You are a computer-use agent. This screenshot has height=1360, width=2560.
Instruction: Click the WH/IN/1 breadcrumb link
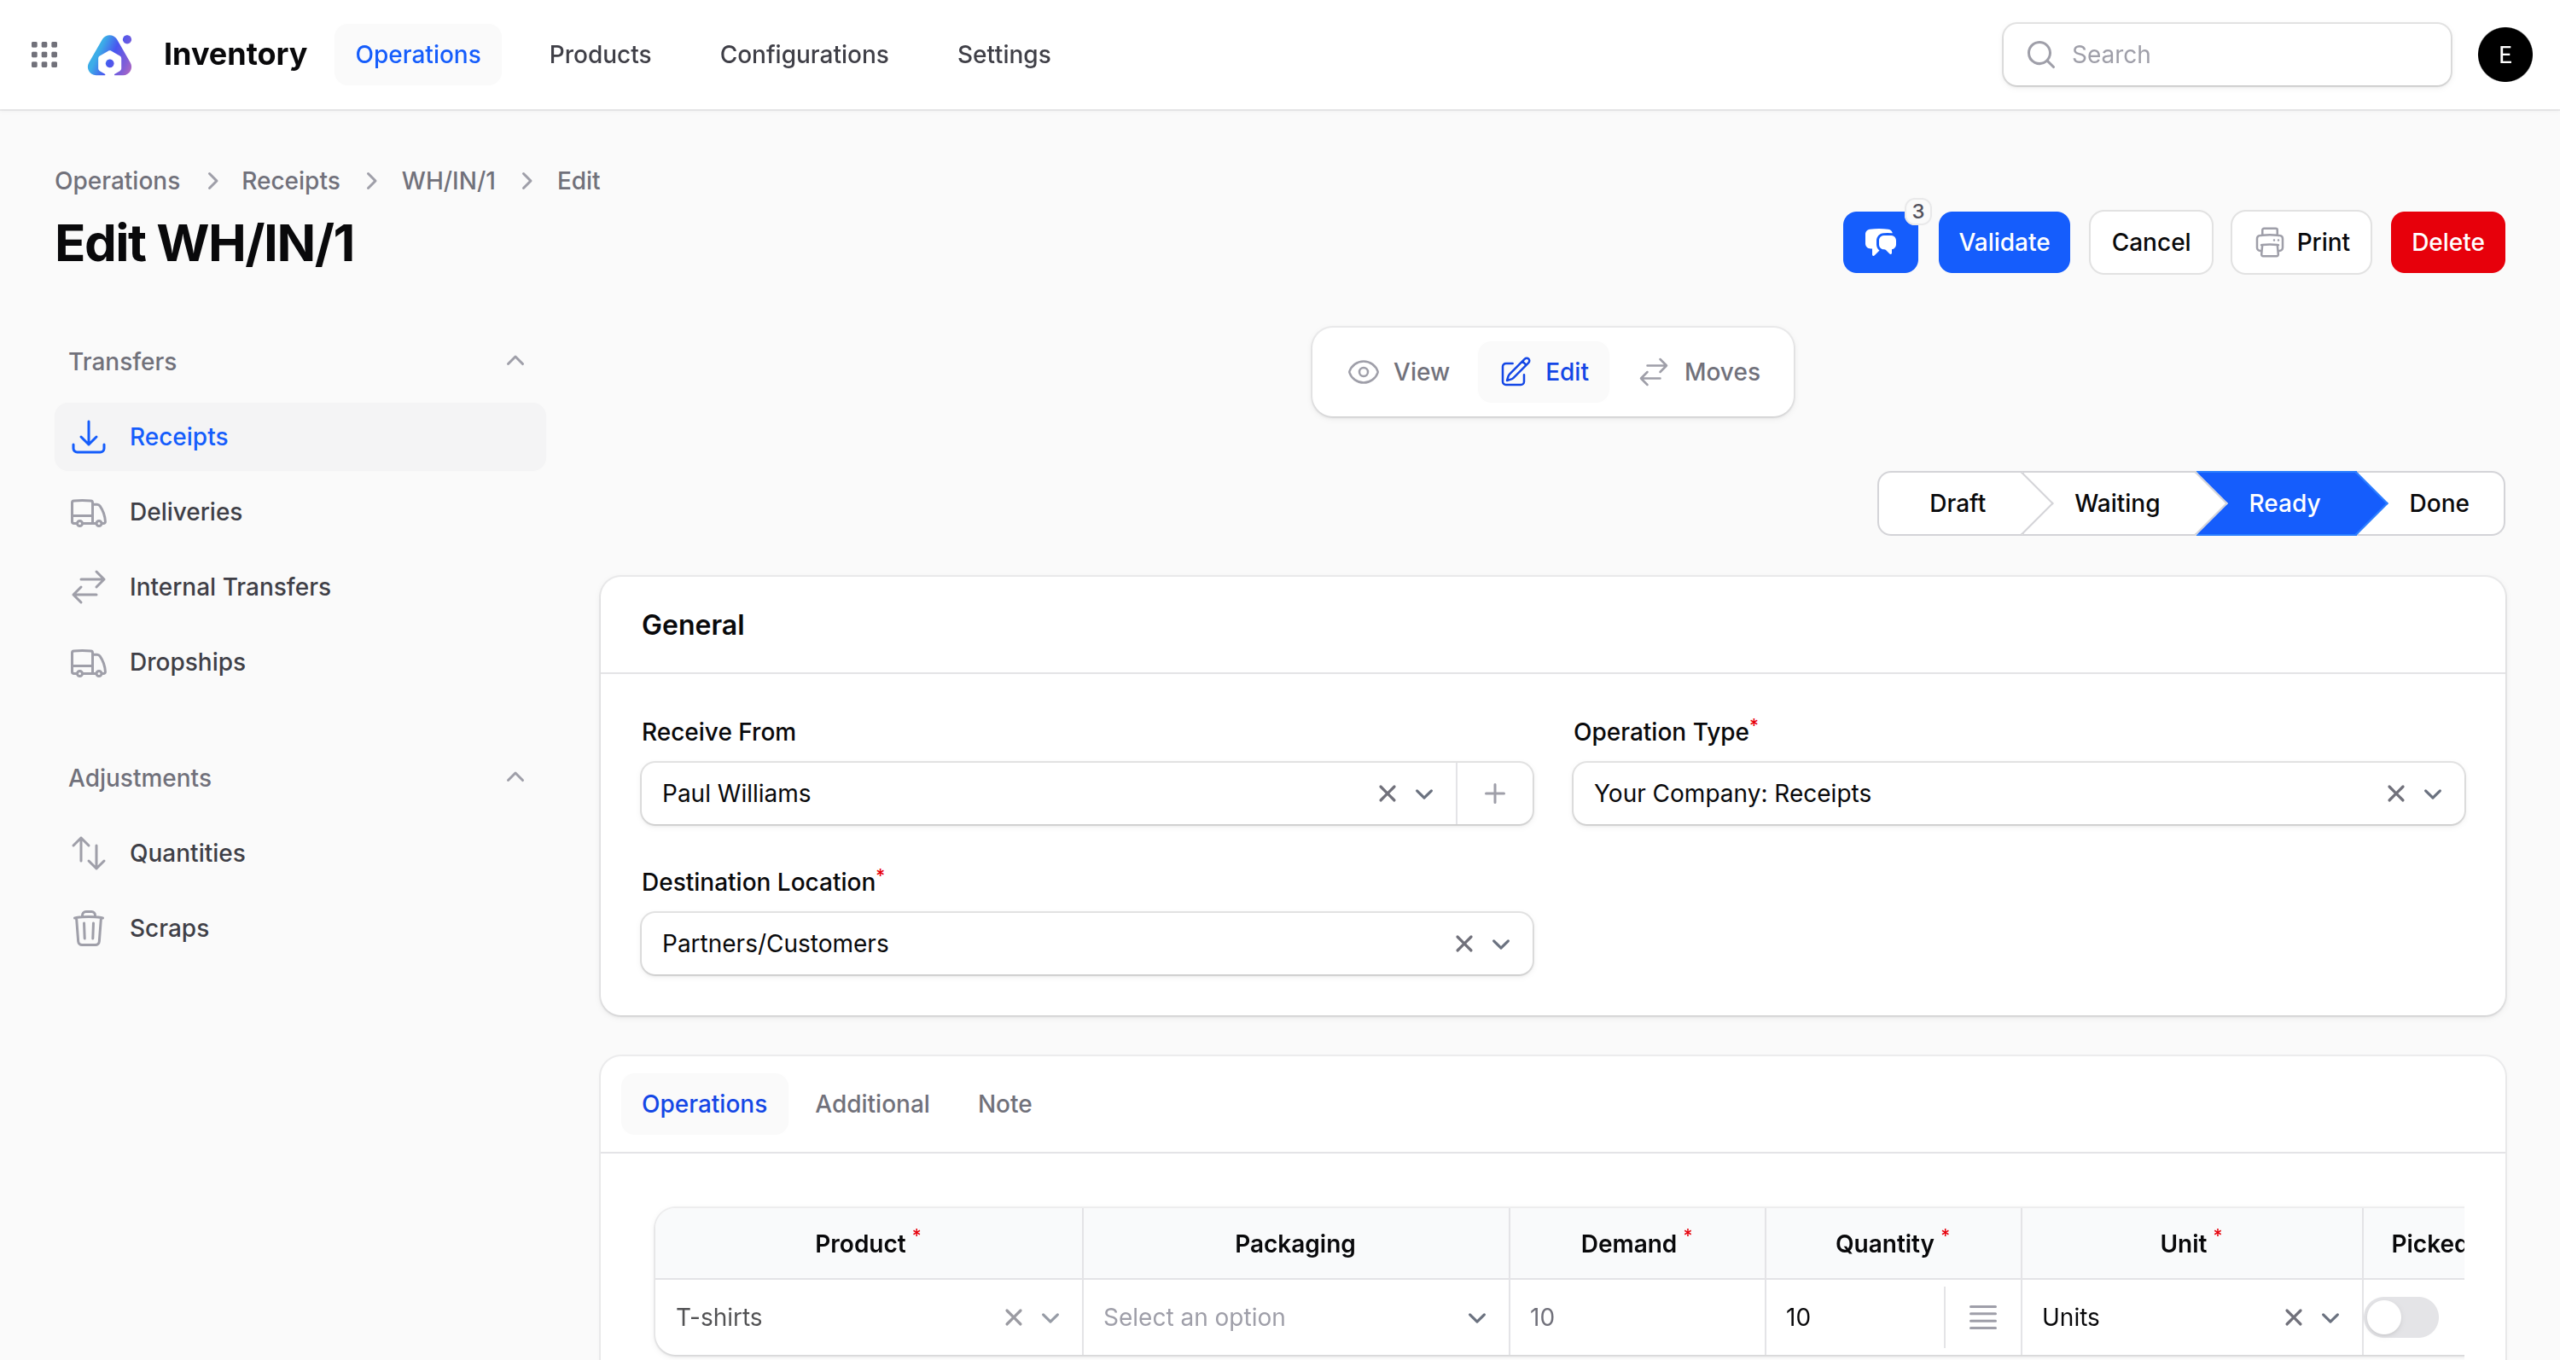pyautogui.click(x=448, y=181)
